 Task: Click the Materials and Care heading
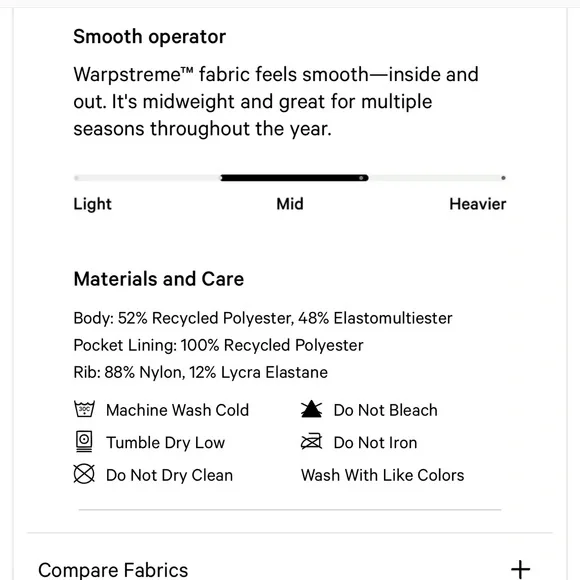click(159, 279)
